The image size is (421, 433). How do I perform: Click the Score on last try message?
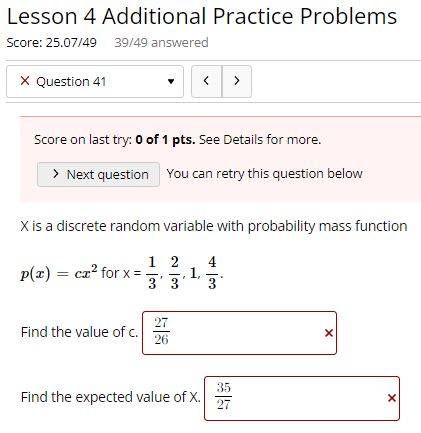click(178, 140)
